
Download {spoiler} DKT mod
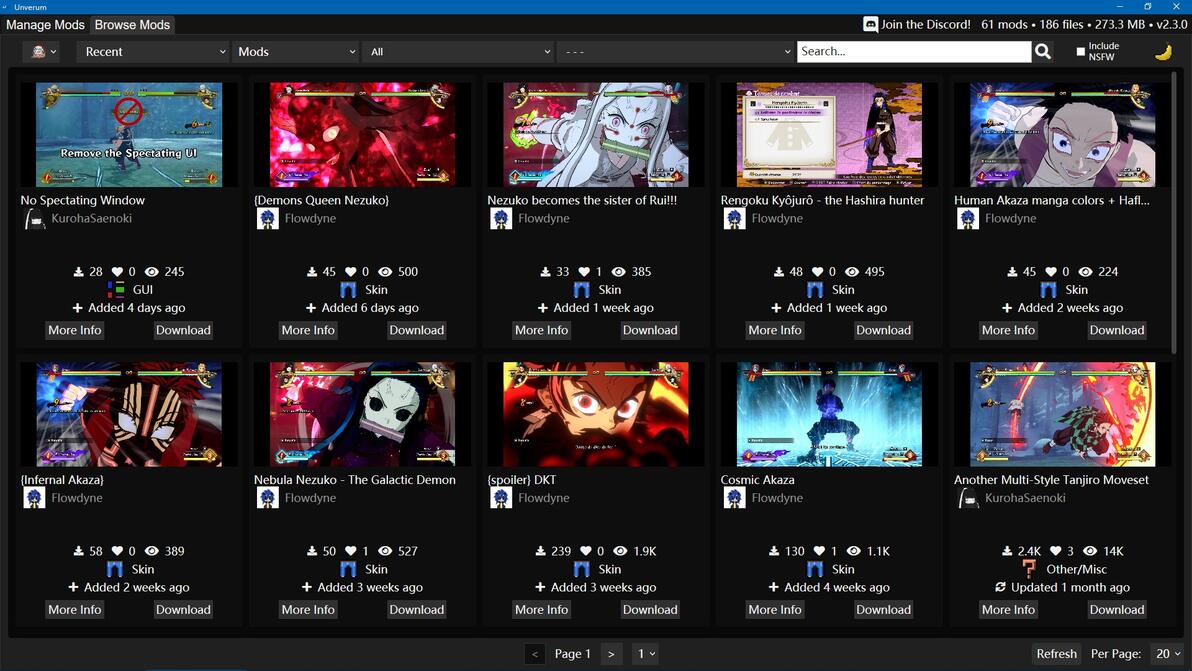click(x=650, y=609)
